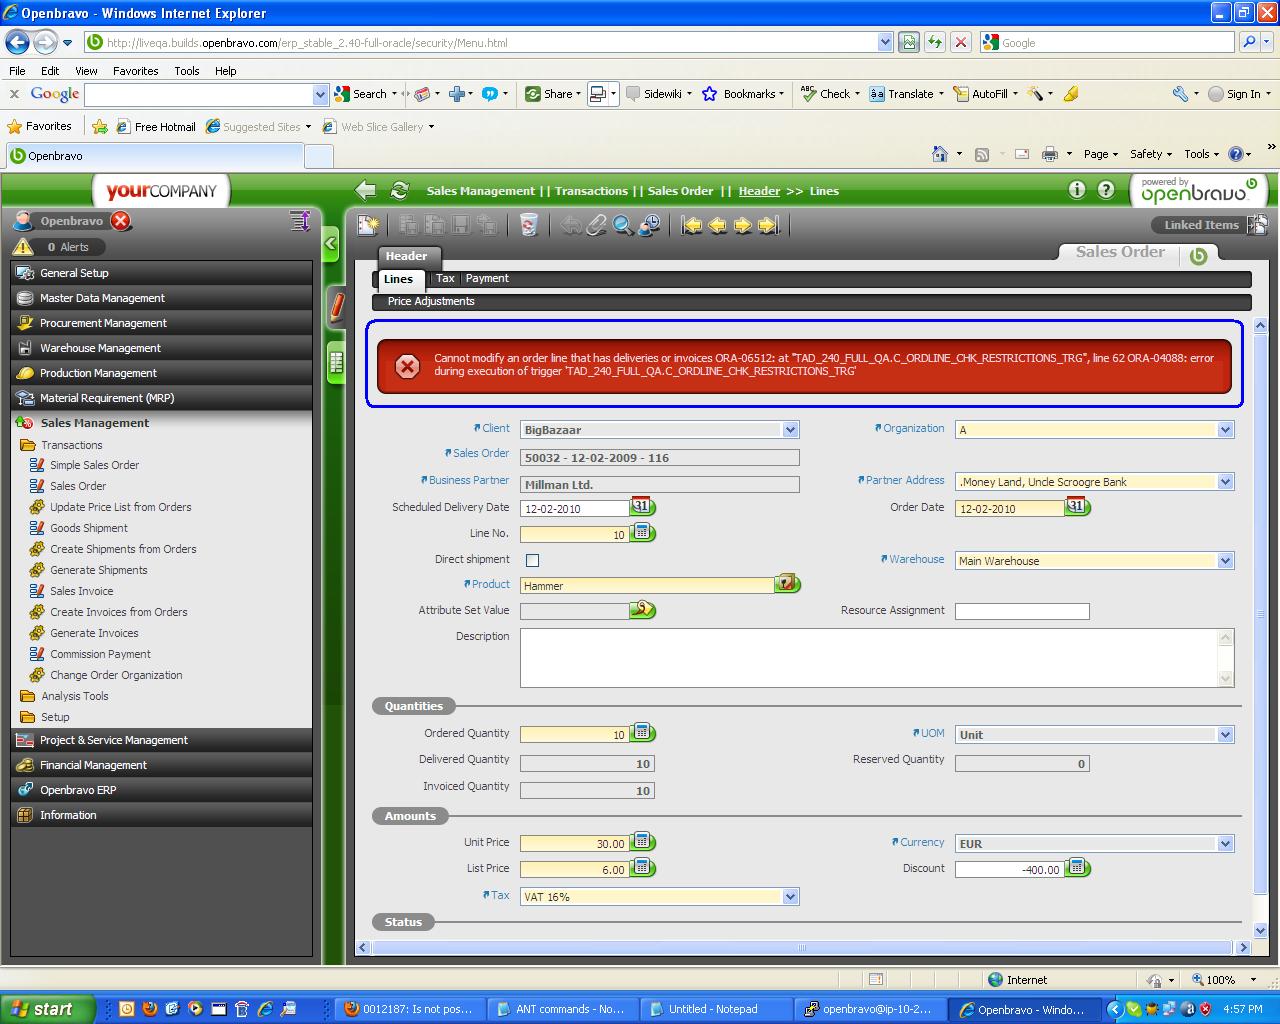The height and width of the screenshot is (1024, 1280).
Task: Open calculator for Ordered Quantity
Action: coord(643,733)
